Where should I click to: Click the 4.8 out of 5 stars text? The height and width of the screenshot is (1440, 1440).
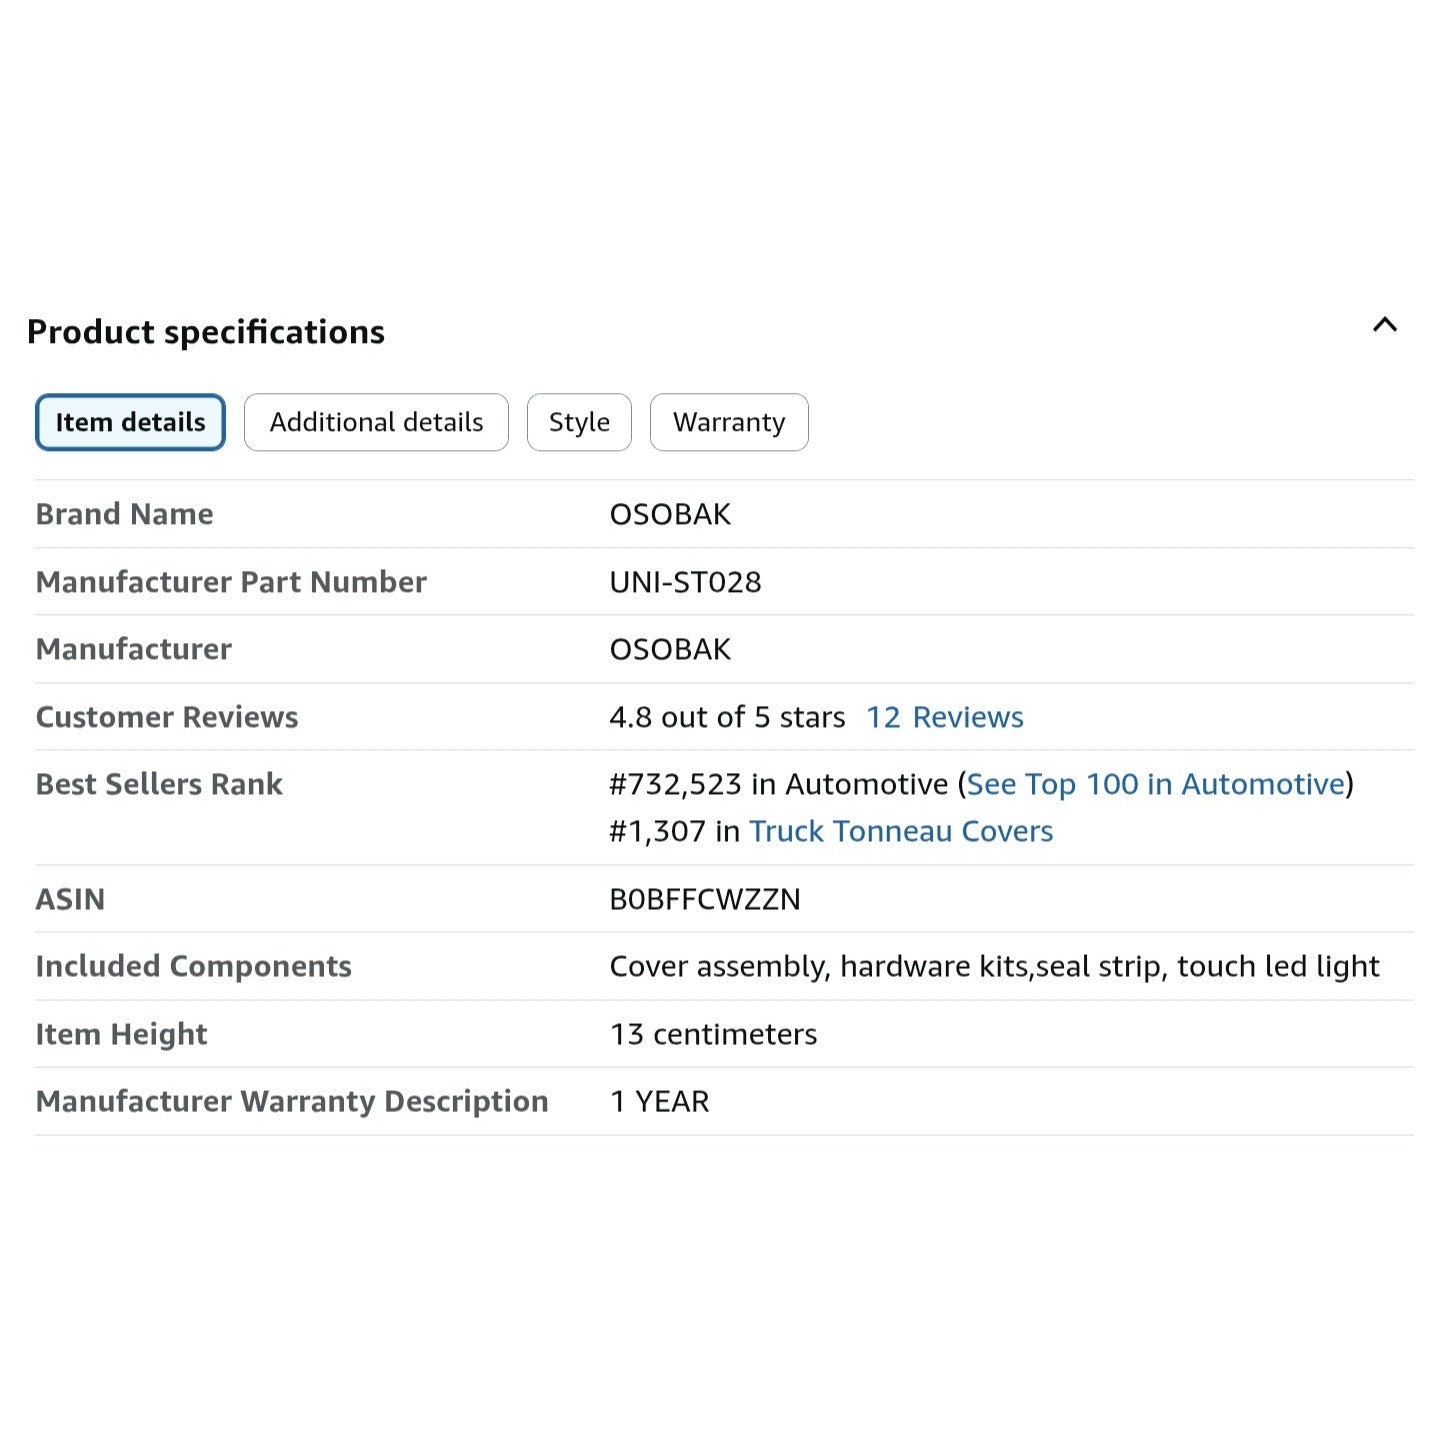pos(727,717)
